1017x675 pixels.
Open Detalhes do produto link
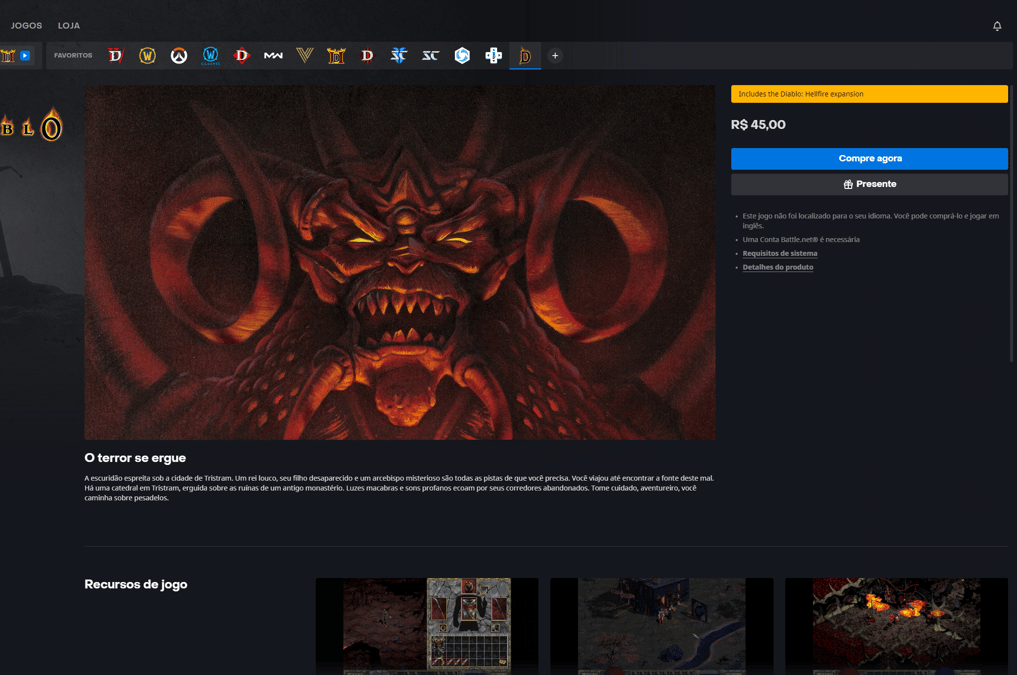click(778, 267)
